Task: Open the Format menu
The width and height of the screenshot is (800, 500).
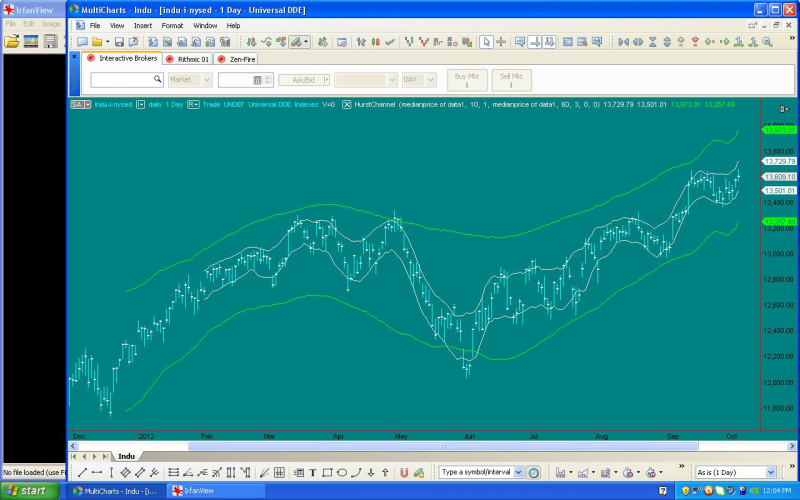Action: pyautogui.click(x=172, y=26)
